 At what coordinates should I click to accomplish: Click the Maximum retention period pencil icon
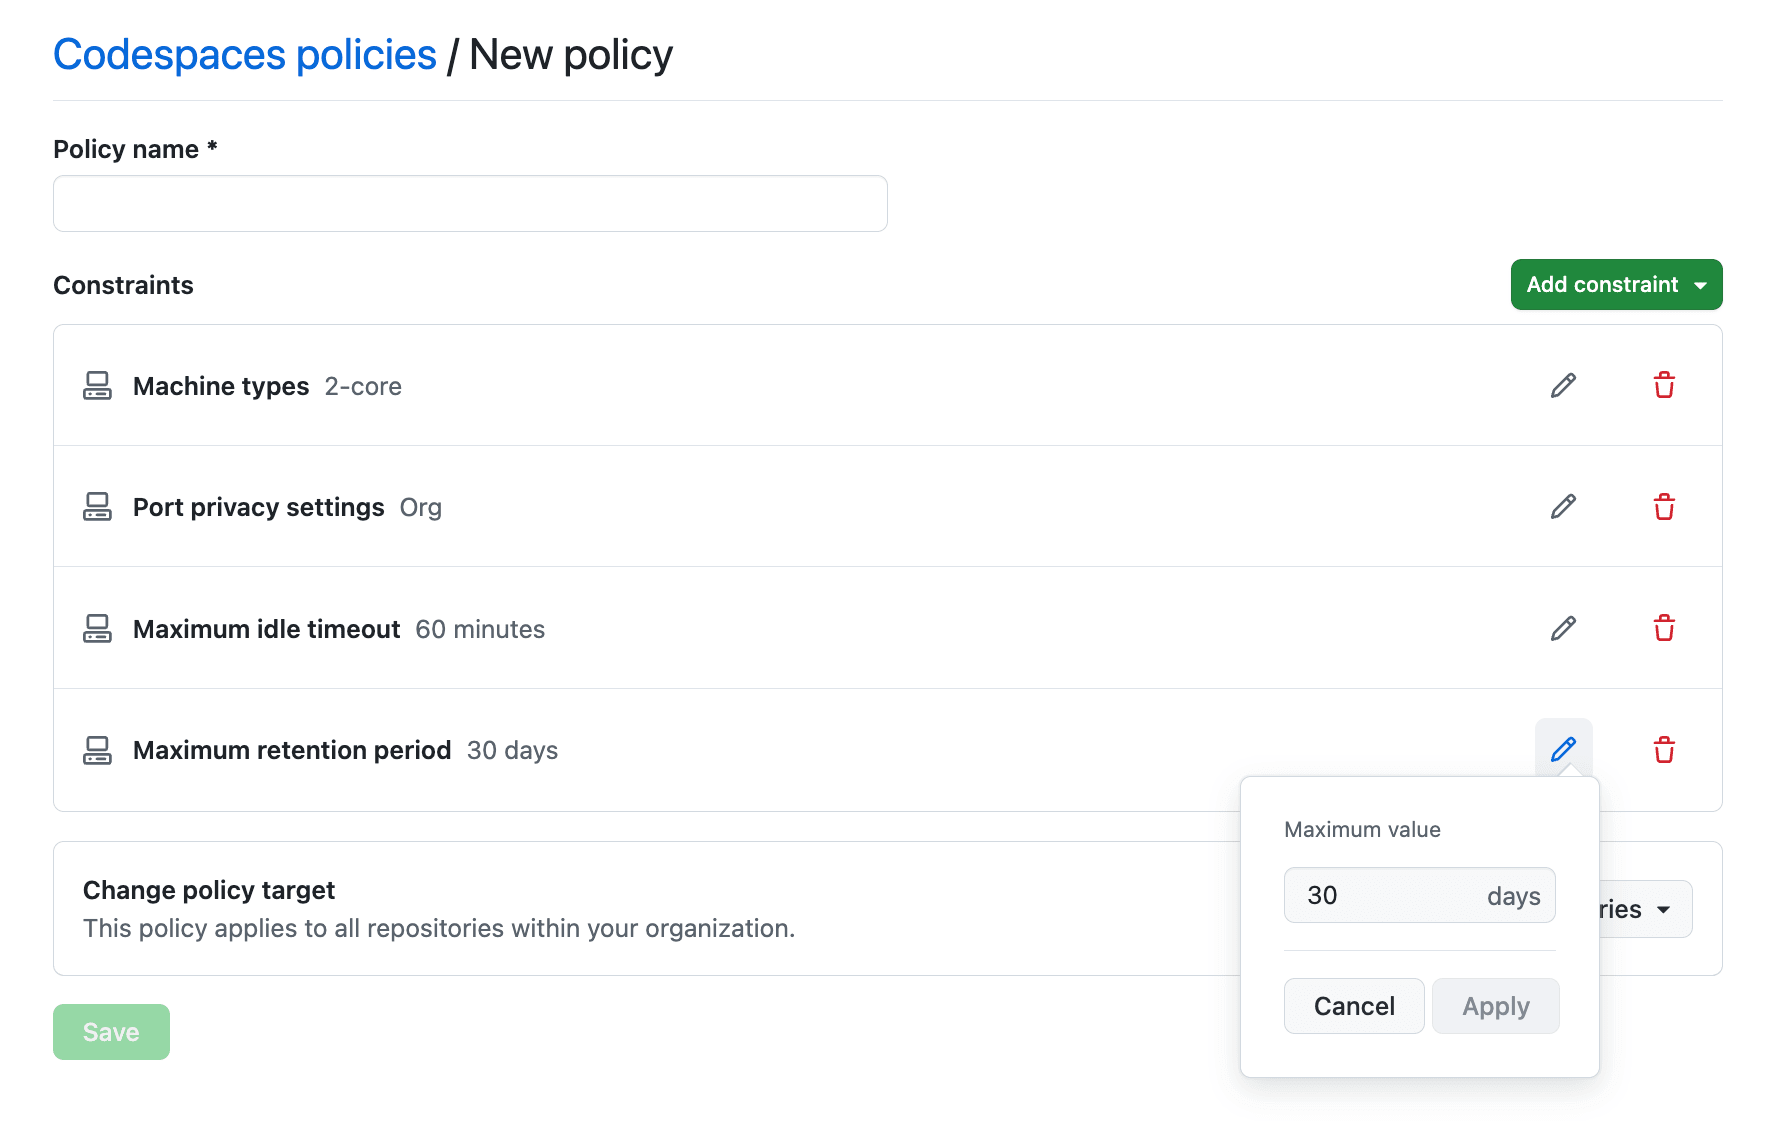(1563, 750)
